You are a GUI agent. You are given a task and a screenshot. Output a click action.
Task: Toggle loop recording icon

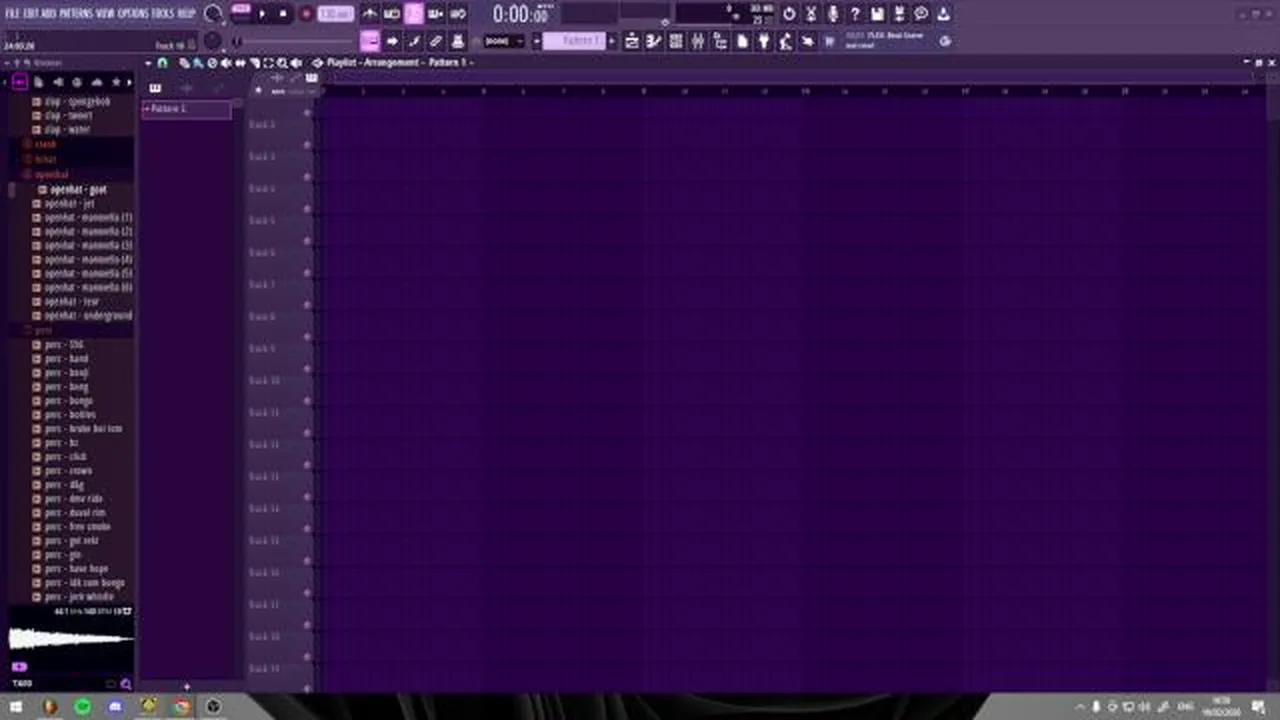tap(457, 14)
